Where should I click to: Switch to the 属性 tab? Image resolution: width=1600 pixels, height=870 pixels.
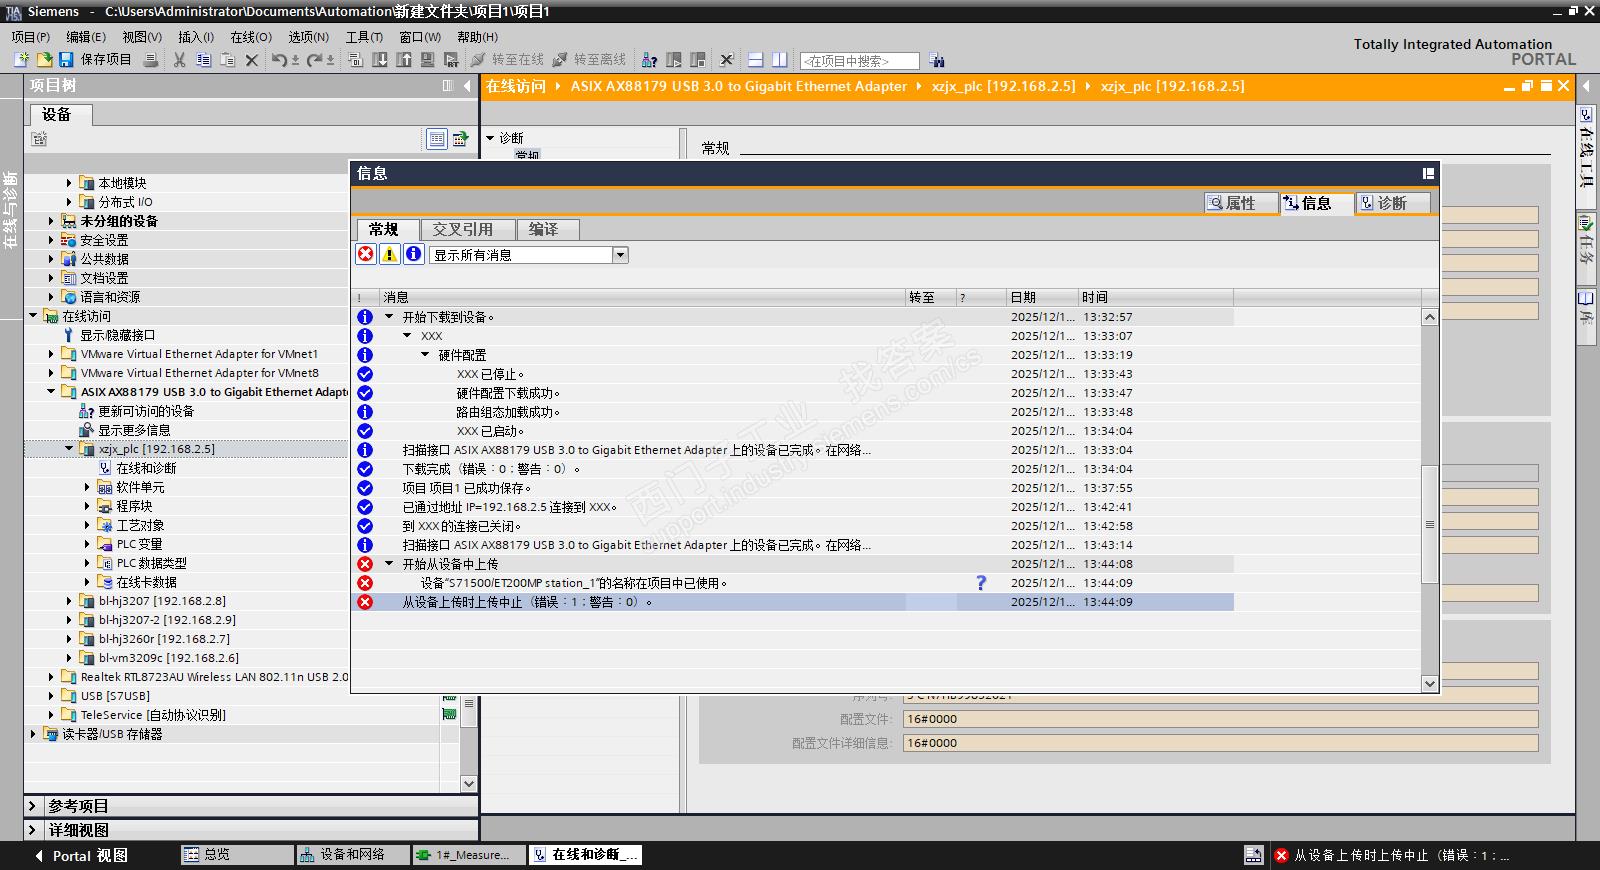pyautogui.click(x=1240, y=203)
